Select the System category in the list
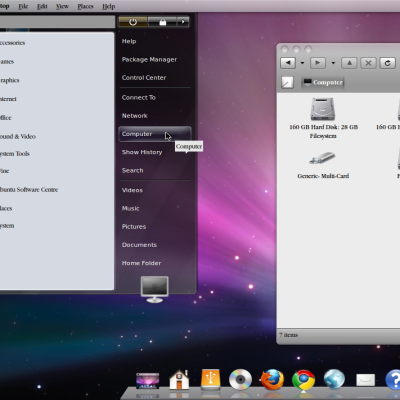Image resolution: width=400 pixels, height=400 pixels. pos(7,226)
